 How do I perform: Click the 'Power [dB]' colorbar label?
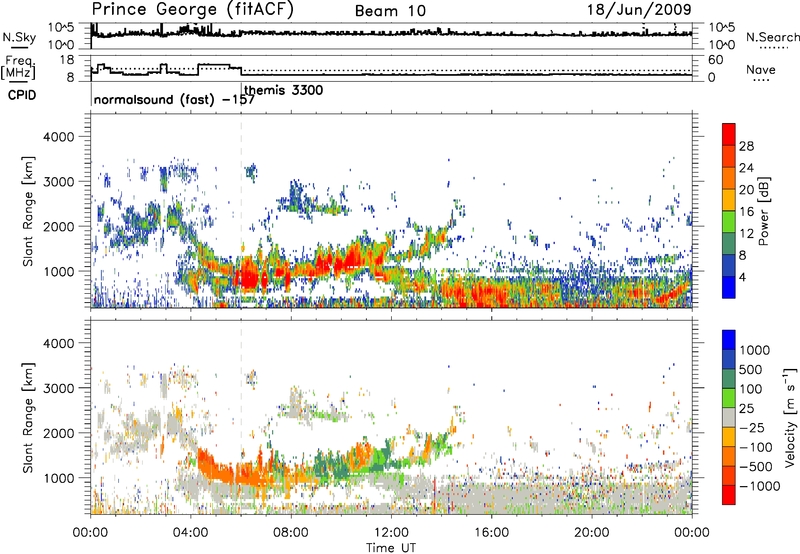coord(763,212)
